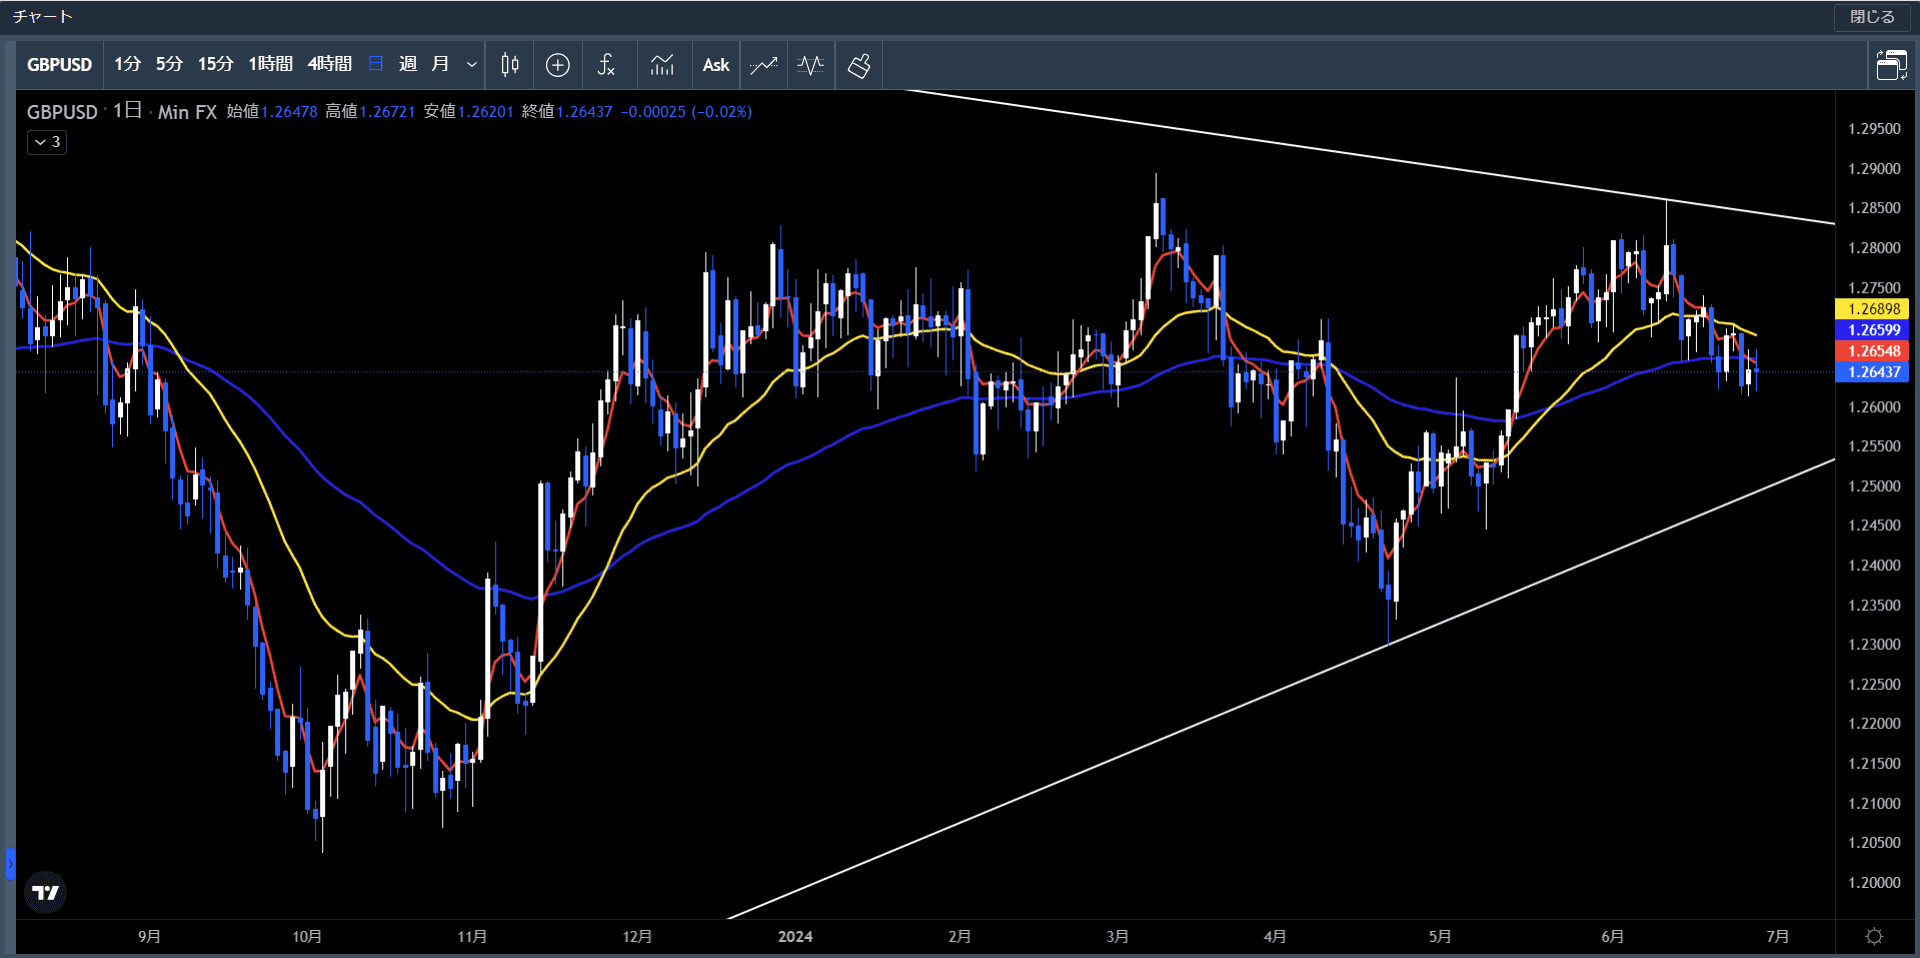Select the 日 daily timeframe
Image resolution: width=1920 pixels, height=958 pixels.
(376, 65)
